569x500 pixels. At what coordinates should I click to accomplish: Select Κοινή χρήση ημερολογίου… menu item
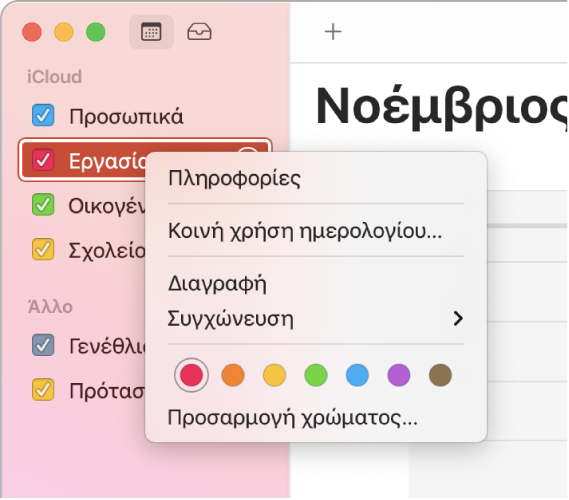[x=316, y=231]
